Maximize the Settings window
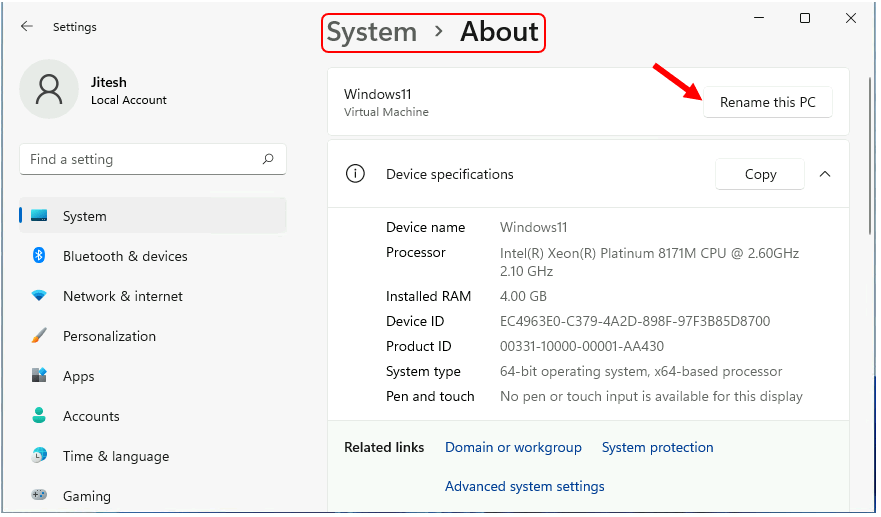881x517 pixels. coord(805,18)
